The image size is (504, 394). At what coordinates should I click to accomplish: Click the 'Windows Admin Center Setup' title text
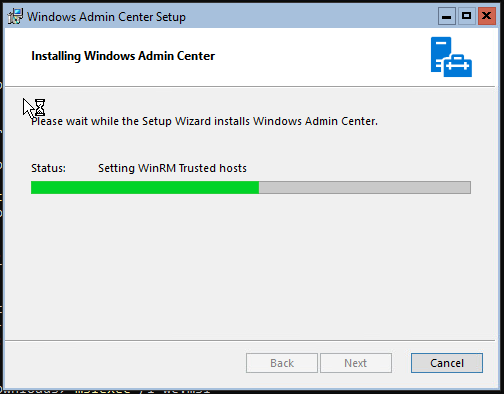(106, 17)
